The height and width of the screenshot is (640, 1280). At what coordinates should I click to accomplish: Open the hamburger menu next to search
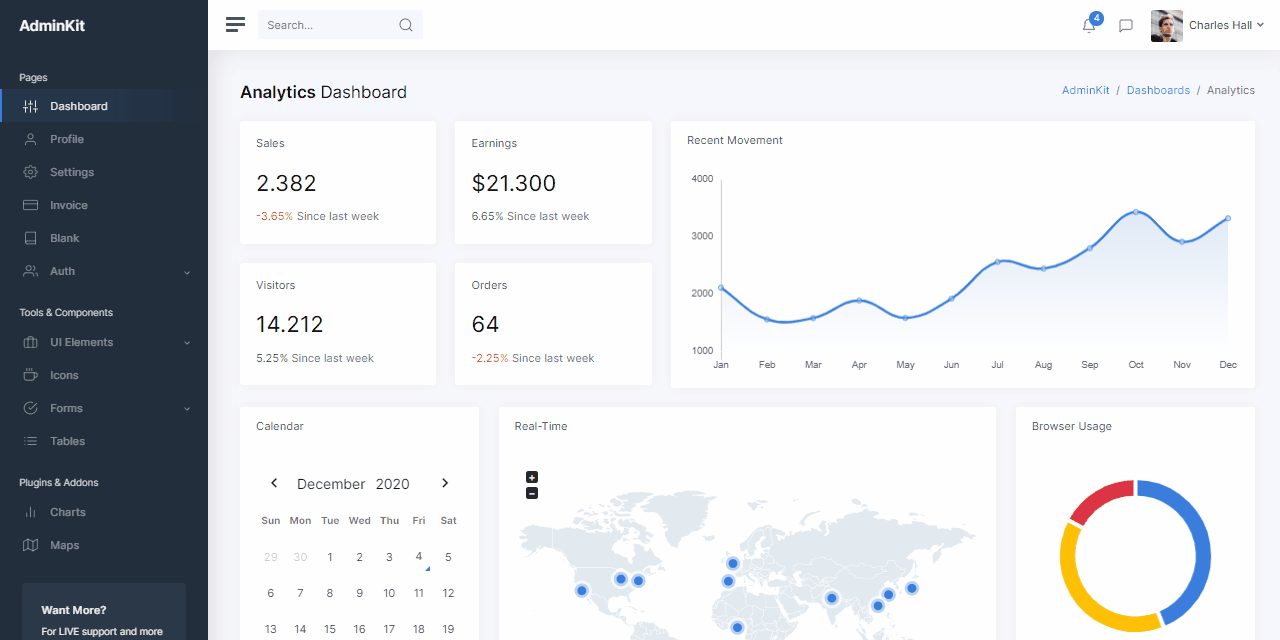coord(235,24)
